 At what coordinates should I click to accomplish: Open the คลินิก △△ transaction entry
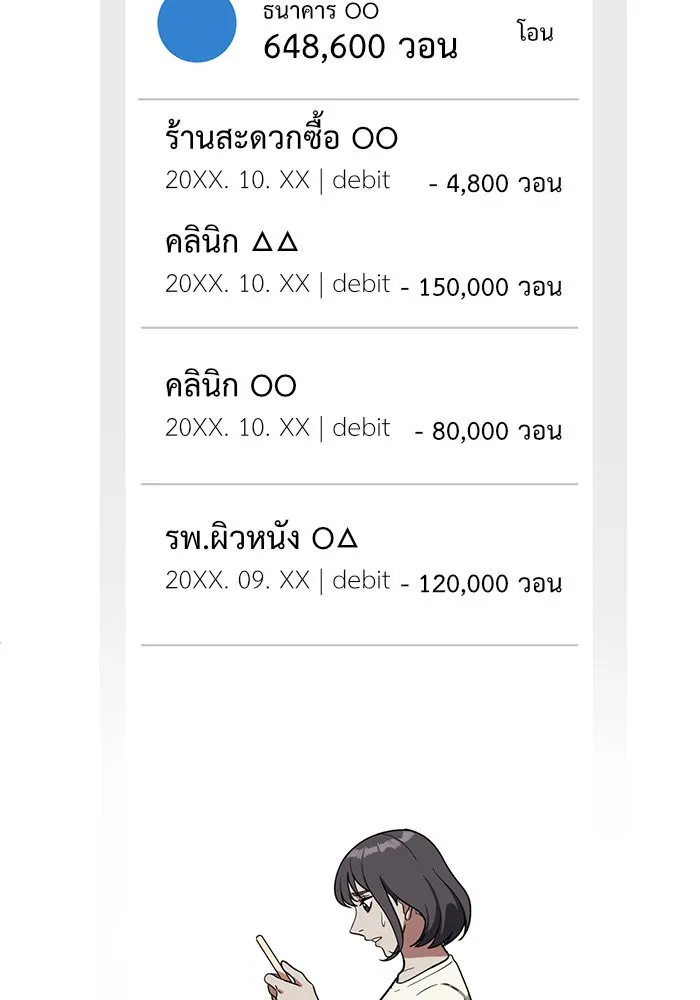pos(232,242)
